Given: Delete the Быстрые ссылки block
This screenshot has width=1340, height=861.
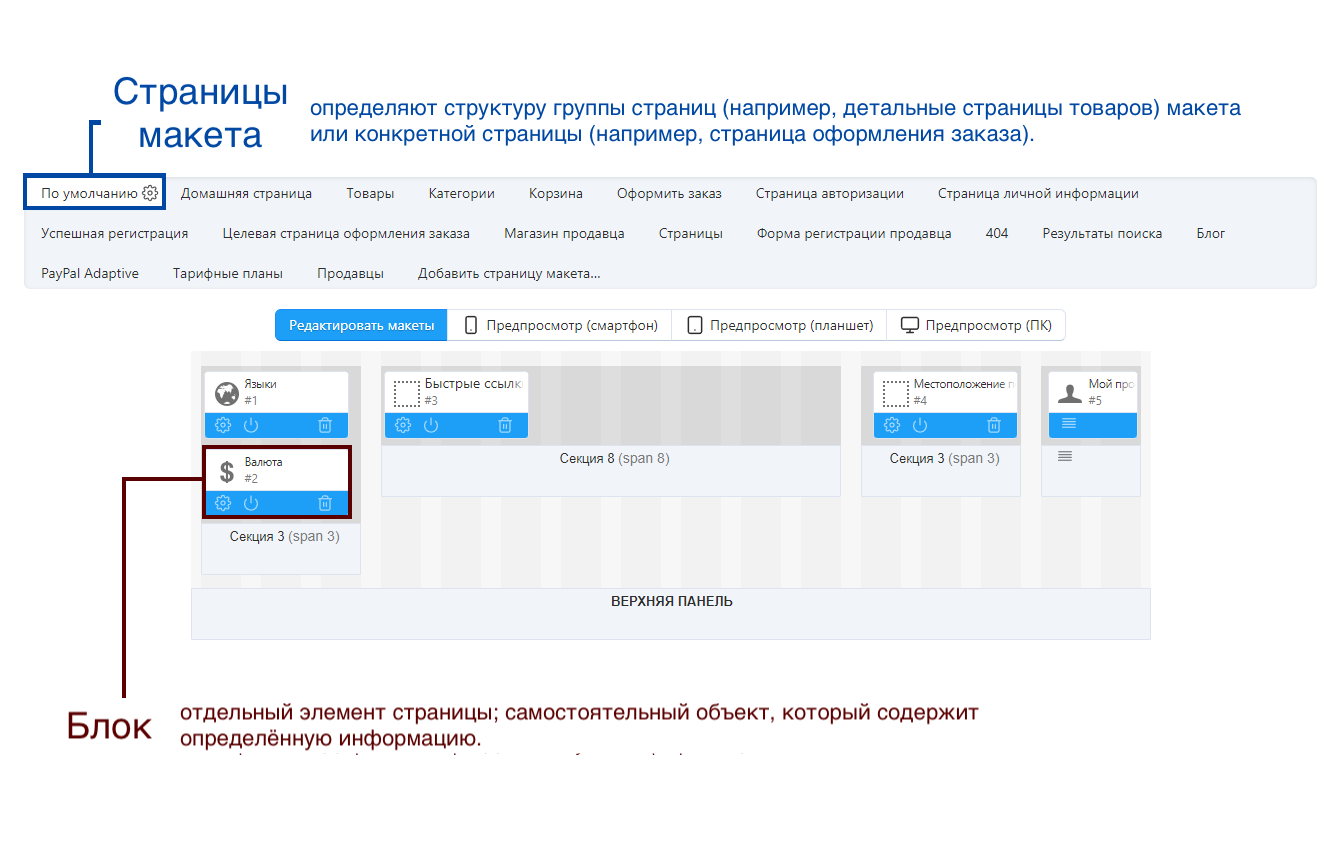Looking at the screenshot, I should (505, 425).
